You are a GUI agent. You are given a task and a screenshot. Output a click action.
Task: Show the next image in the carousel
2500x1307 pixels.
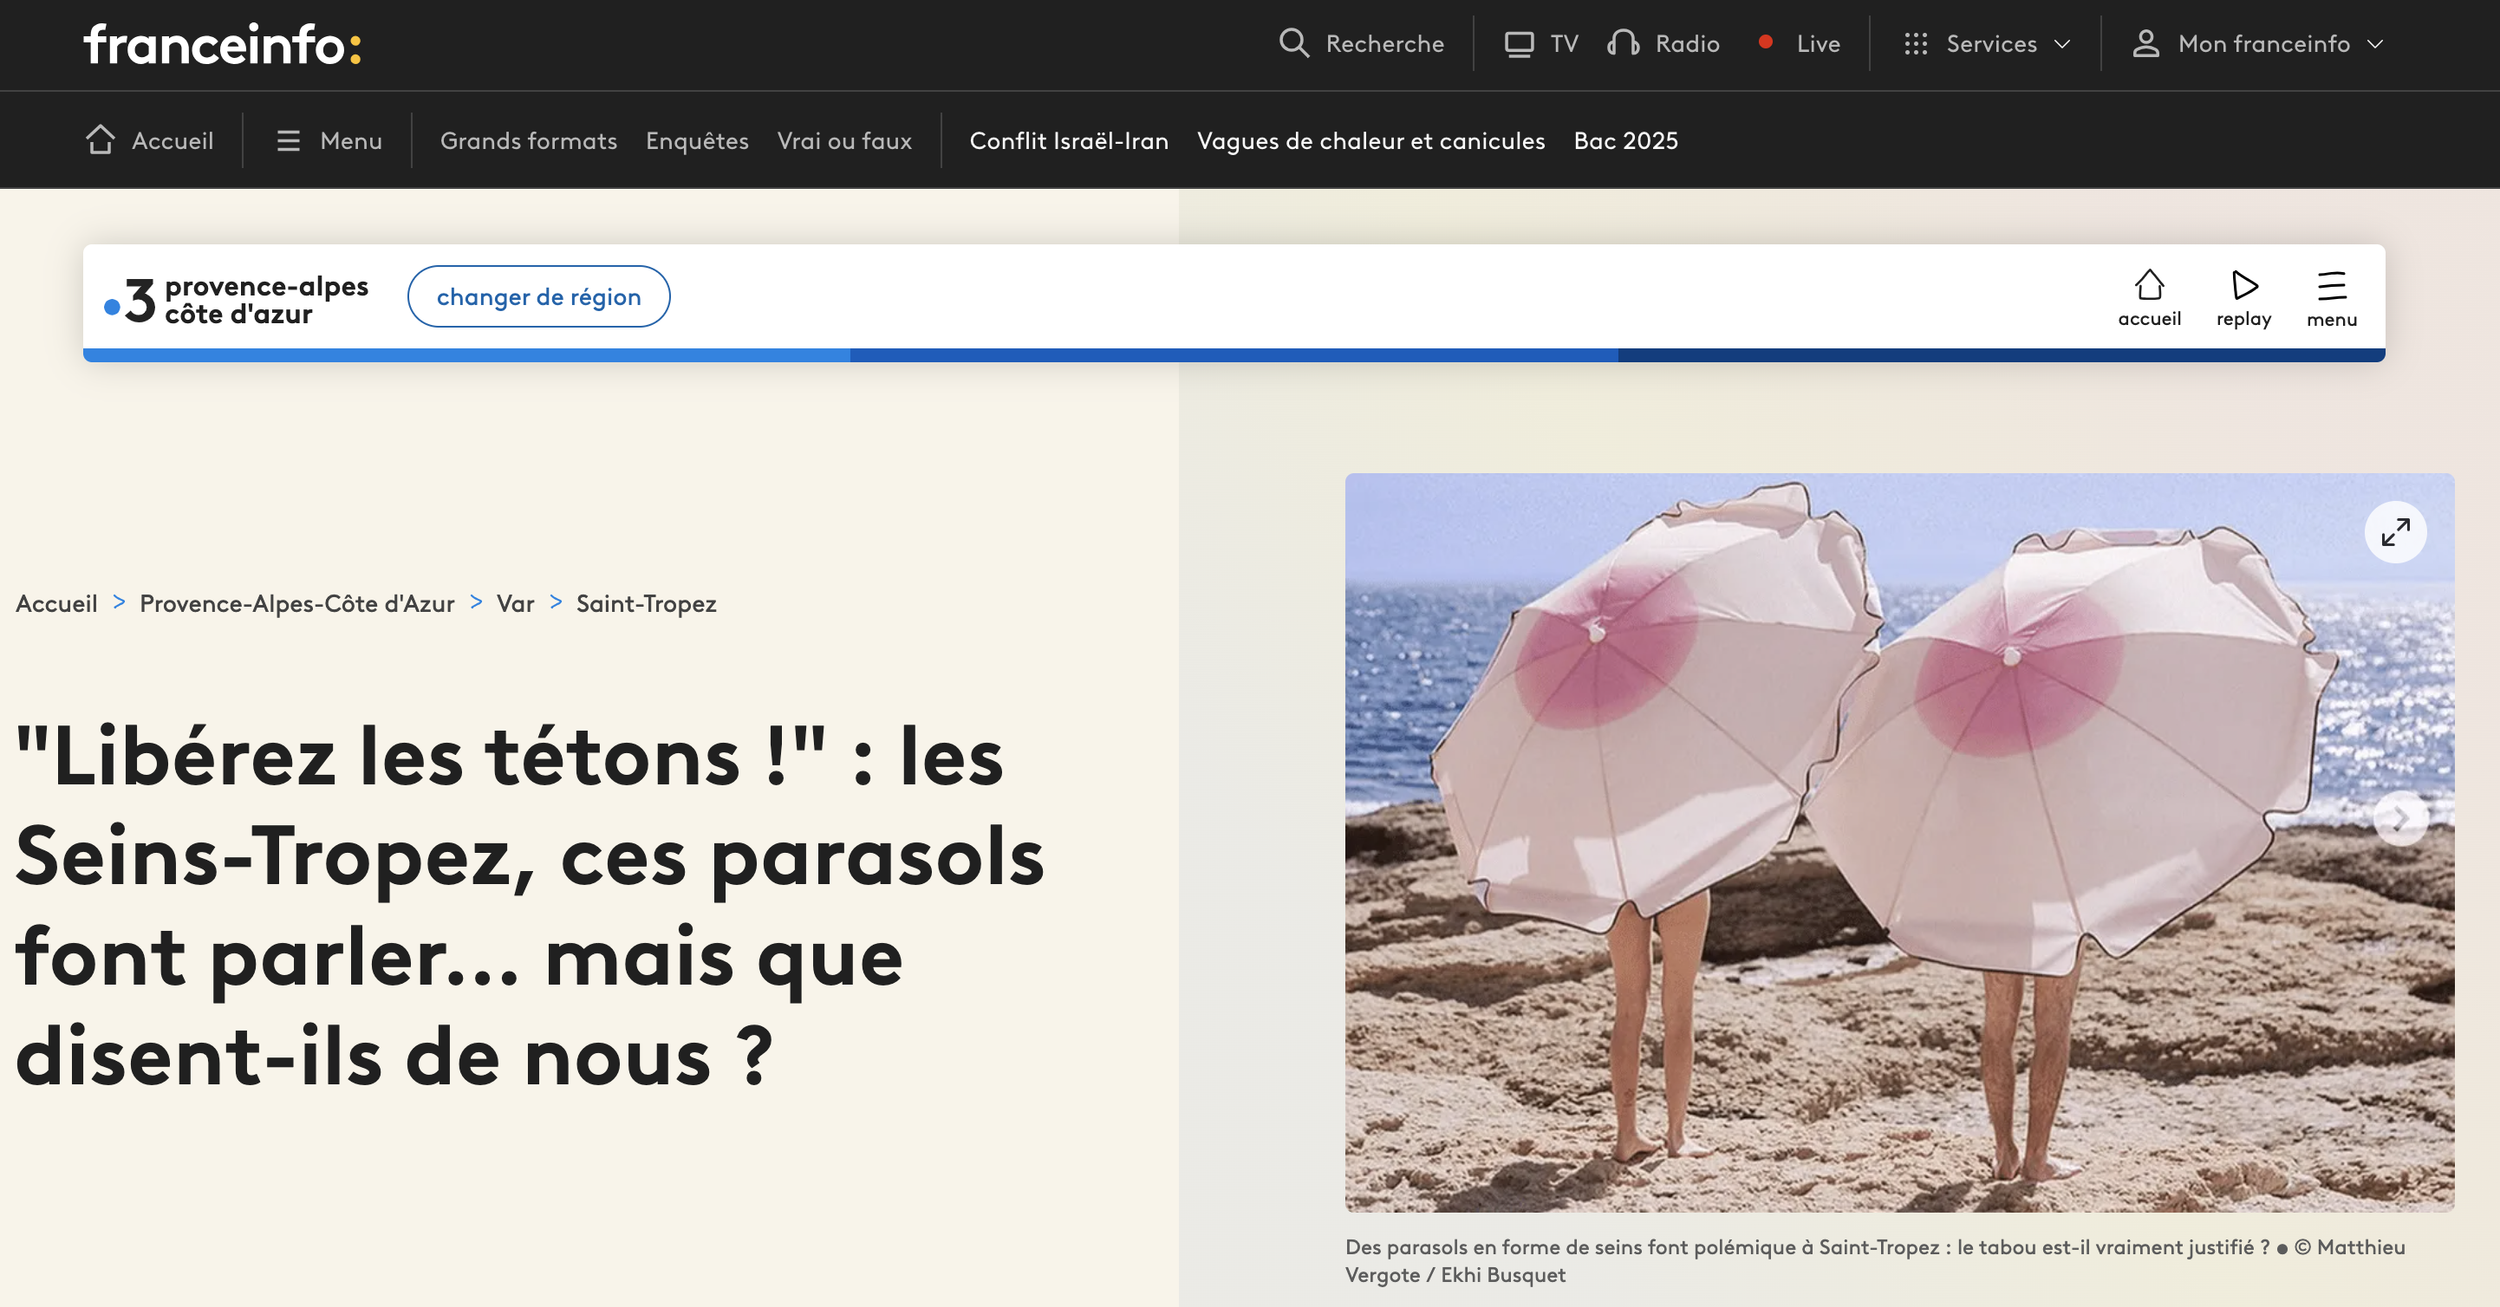click(x=2400, y=819)
